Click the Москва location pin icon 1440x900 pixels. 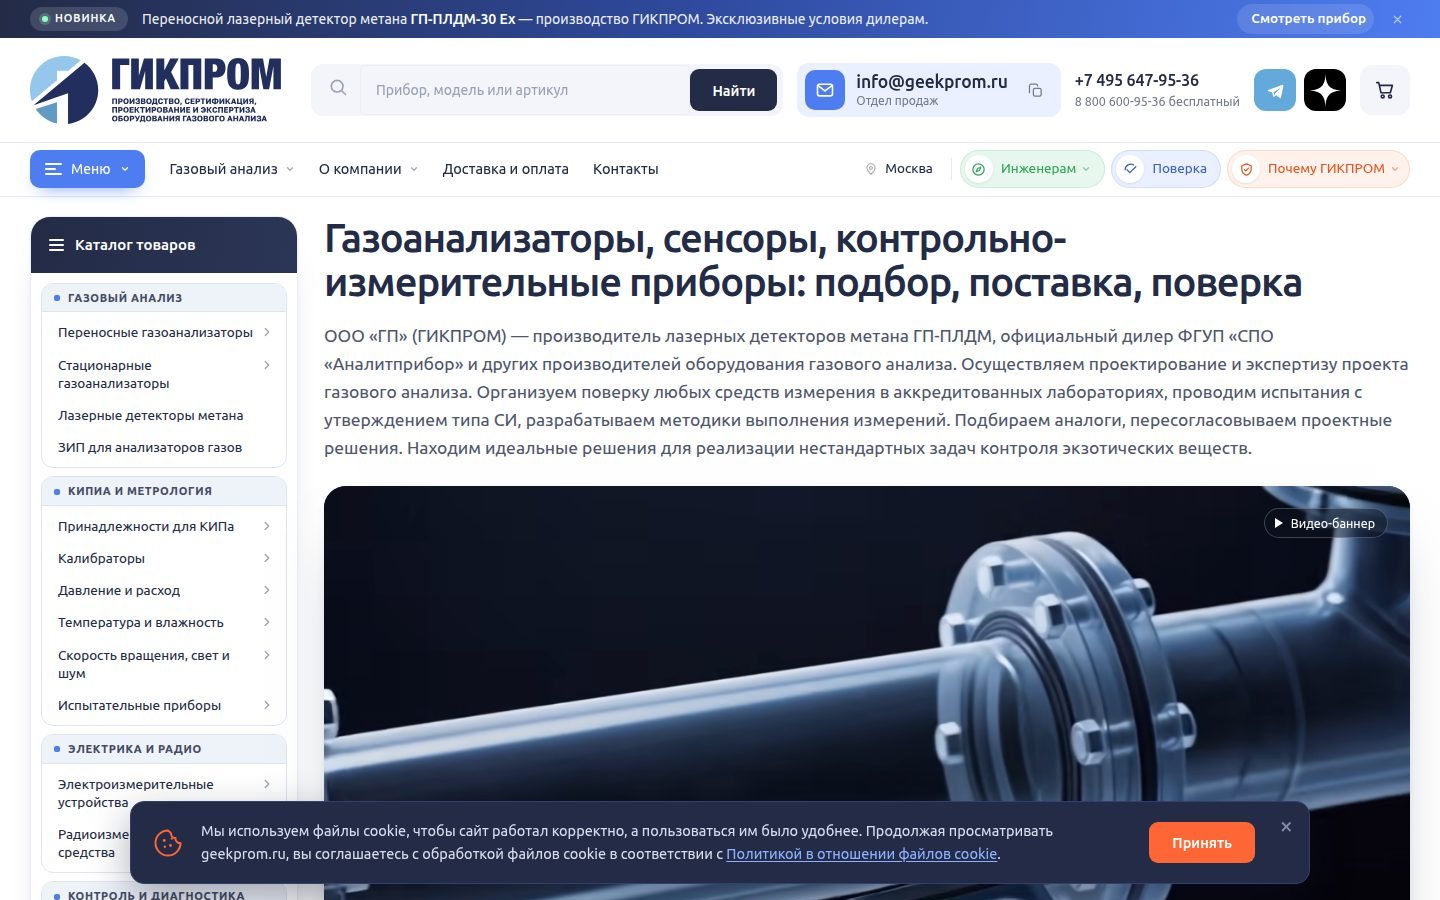coord(870,169)
